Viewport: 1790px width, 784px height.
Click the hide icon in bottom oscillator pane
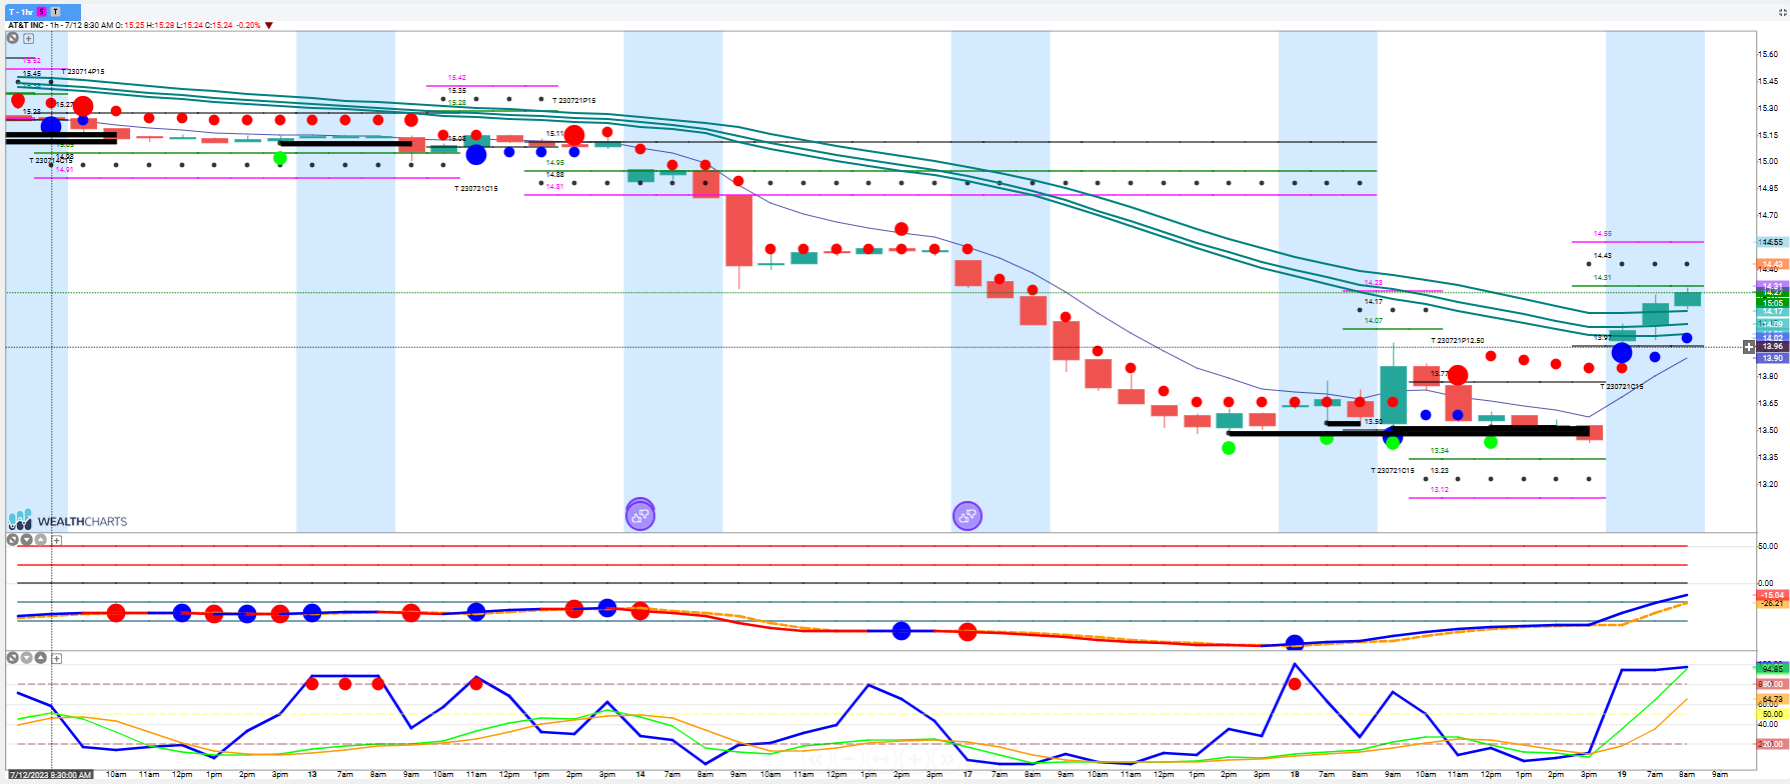click(13, 658)
